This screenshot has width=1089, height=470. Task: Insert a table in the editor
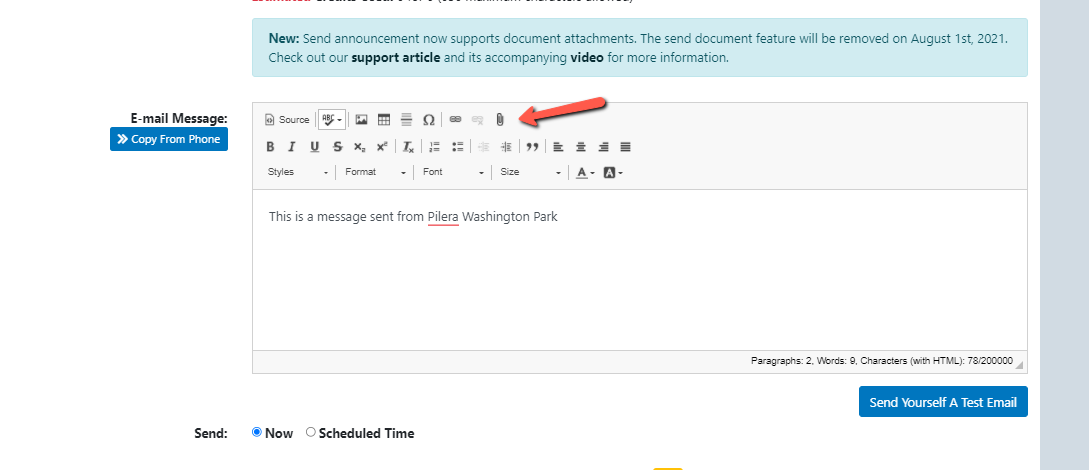[383, 119]
